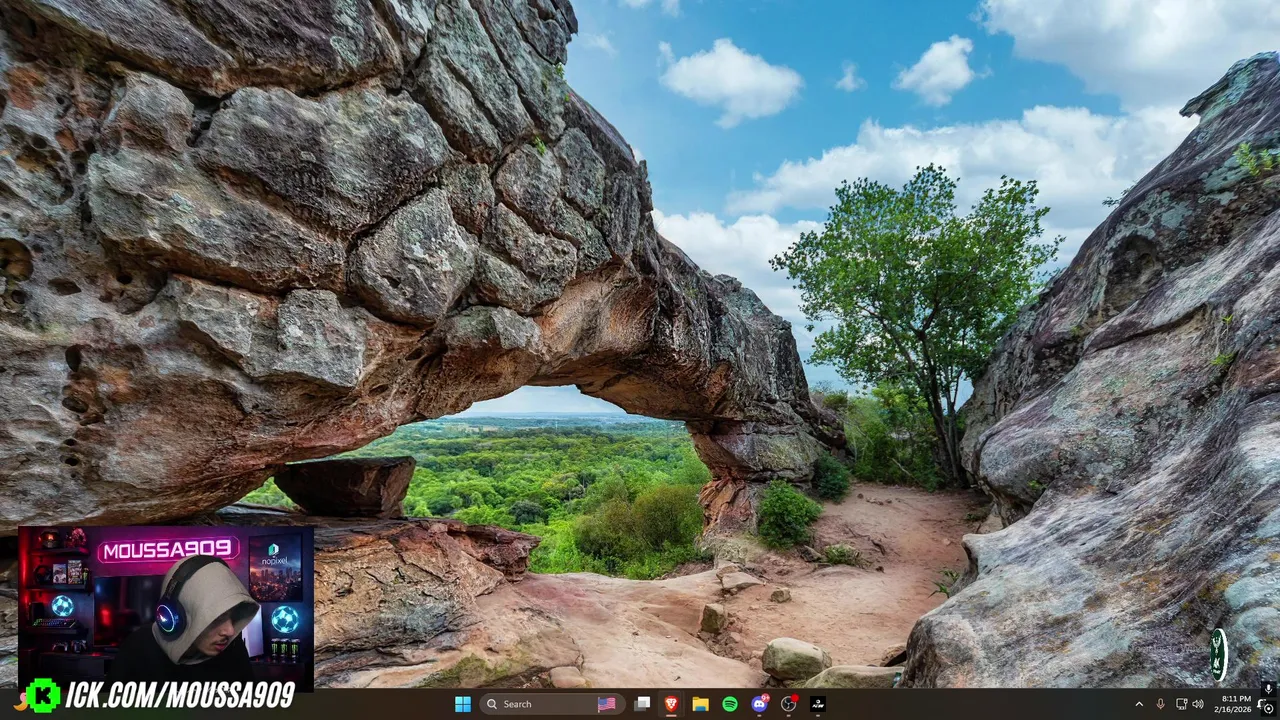This screenshot has width=1280, height=720.
Task: Click the flag icon in the search box
Action: pos(606,704)
